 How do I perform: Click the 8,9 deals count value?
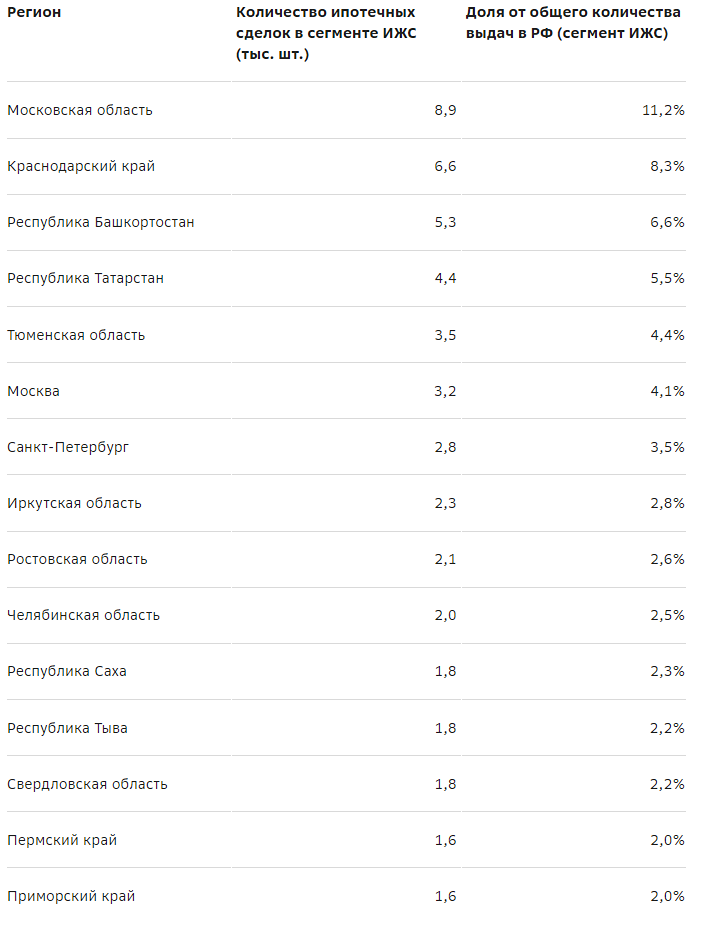(445, 110)
